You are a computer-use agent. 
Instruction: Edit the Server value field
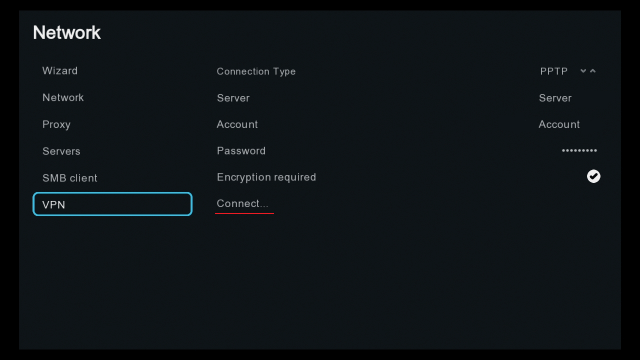click(555, 98)
